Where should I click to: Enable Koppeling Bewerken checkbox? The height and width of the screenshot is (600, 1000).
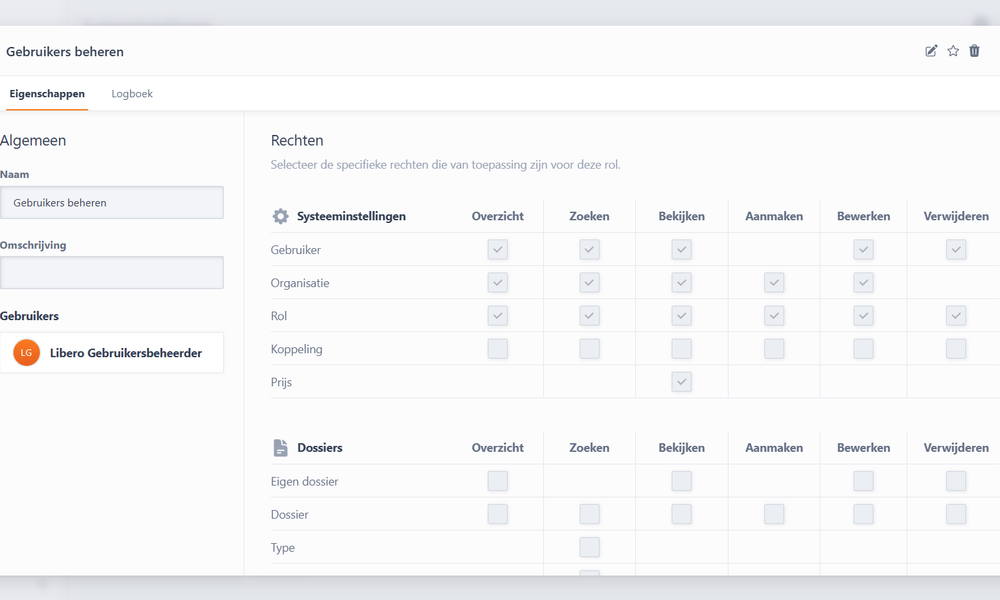[x=864, y=349]
